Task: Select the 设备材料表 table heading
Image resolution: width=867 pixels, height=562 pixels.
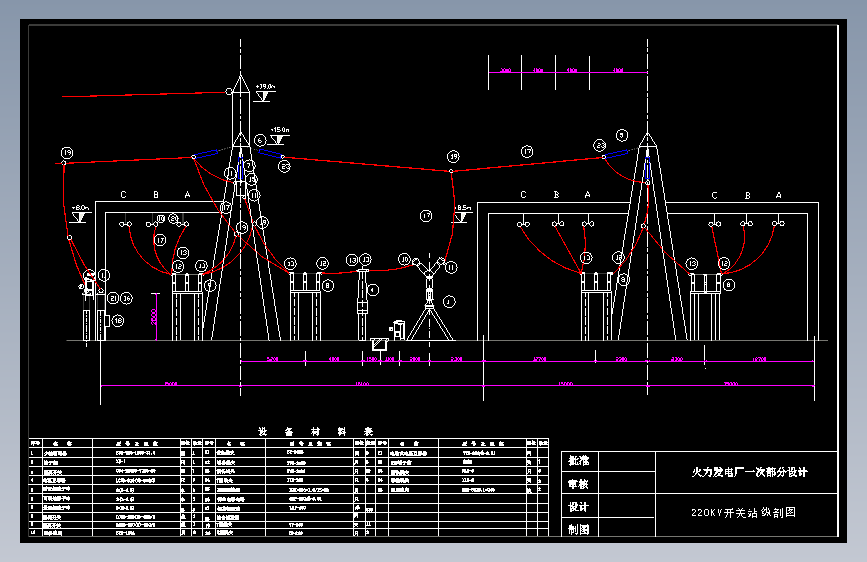Action: coord(316,431)
